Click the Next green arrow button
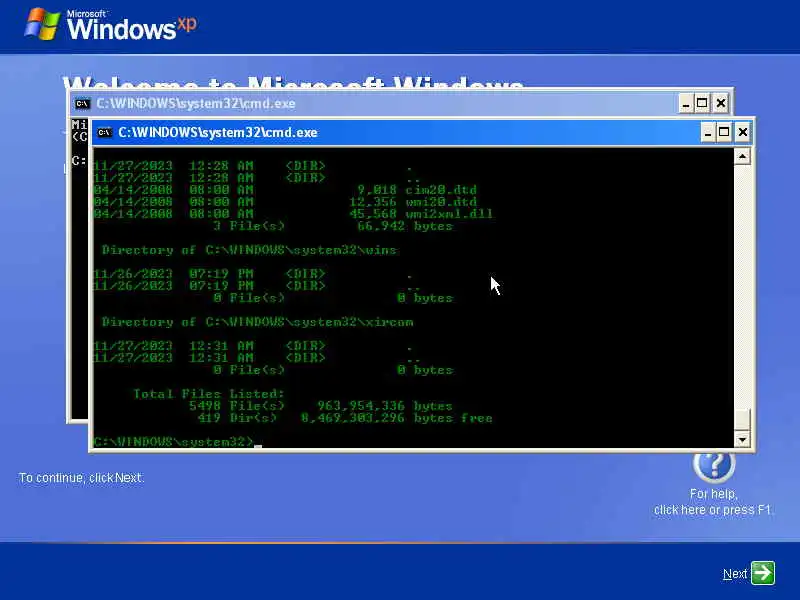800x600 pixels. 763,573
